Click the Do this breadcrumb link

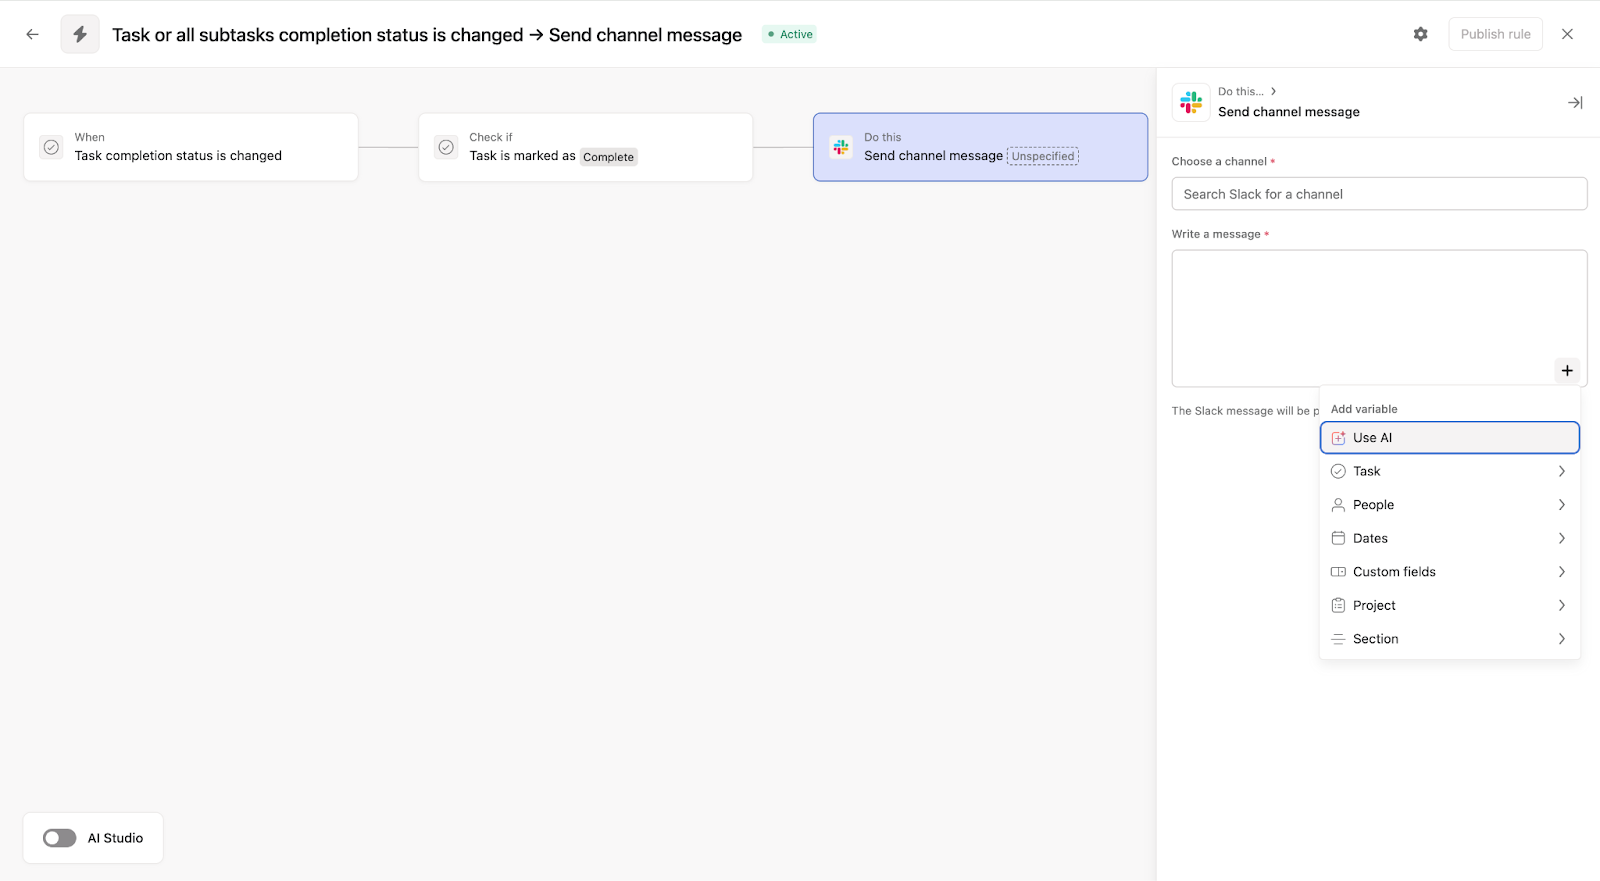coord(1240,91)
